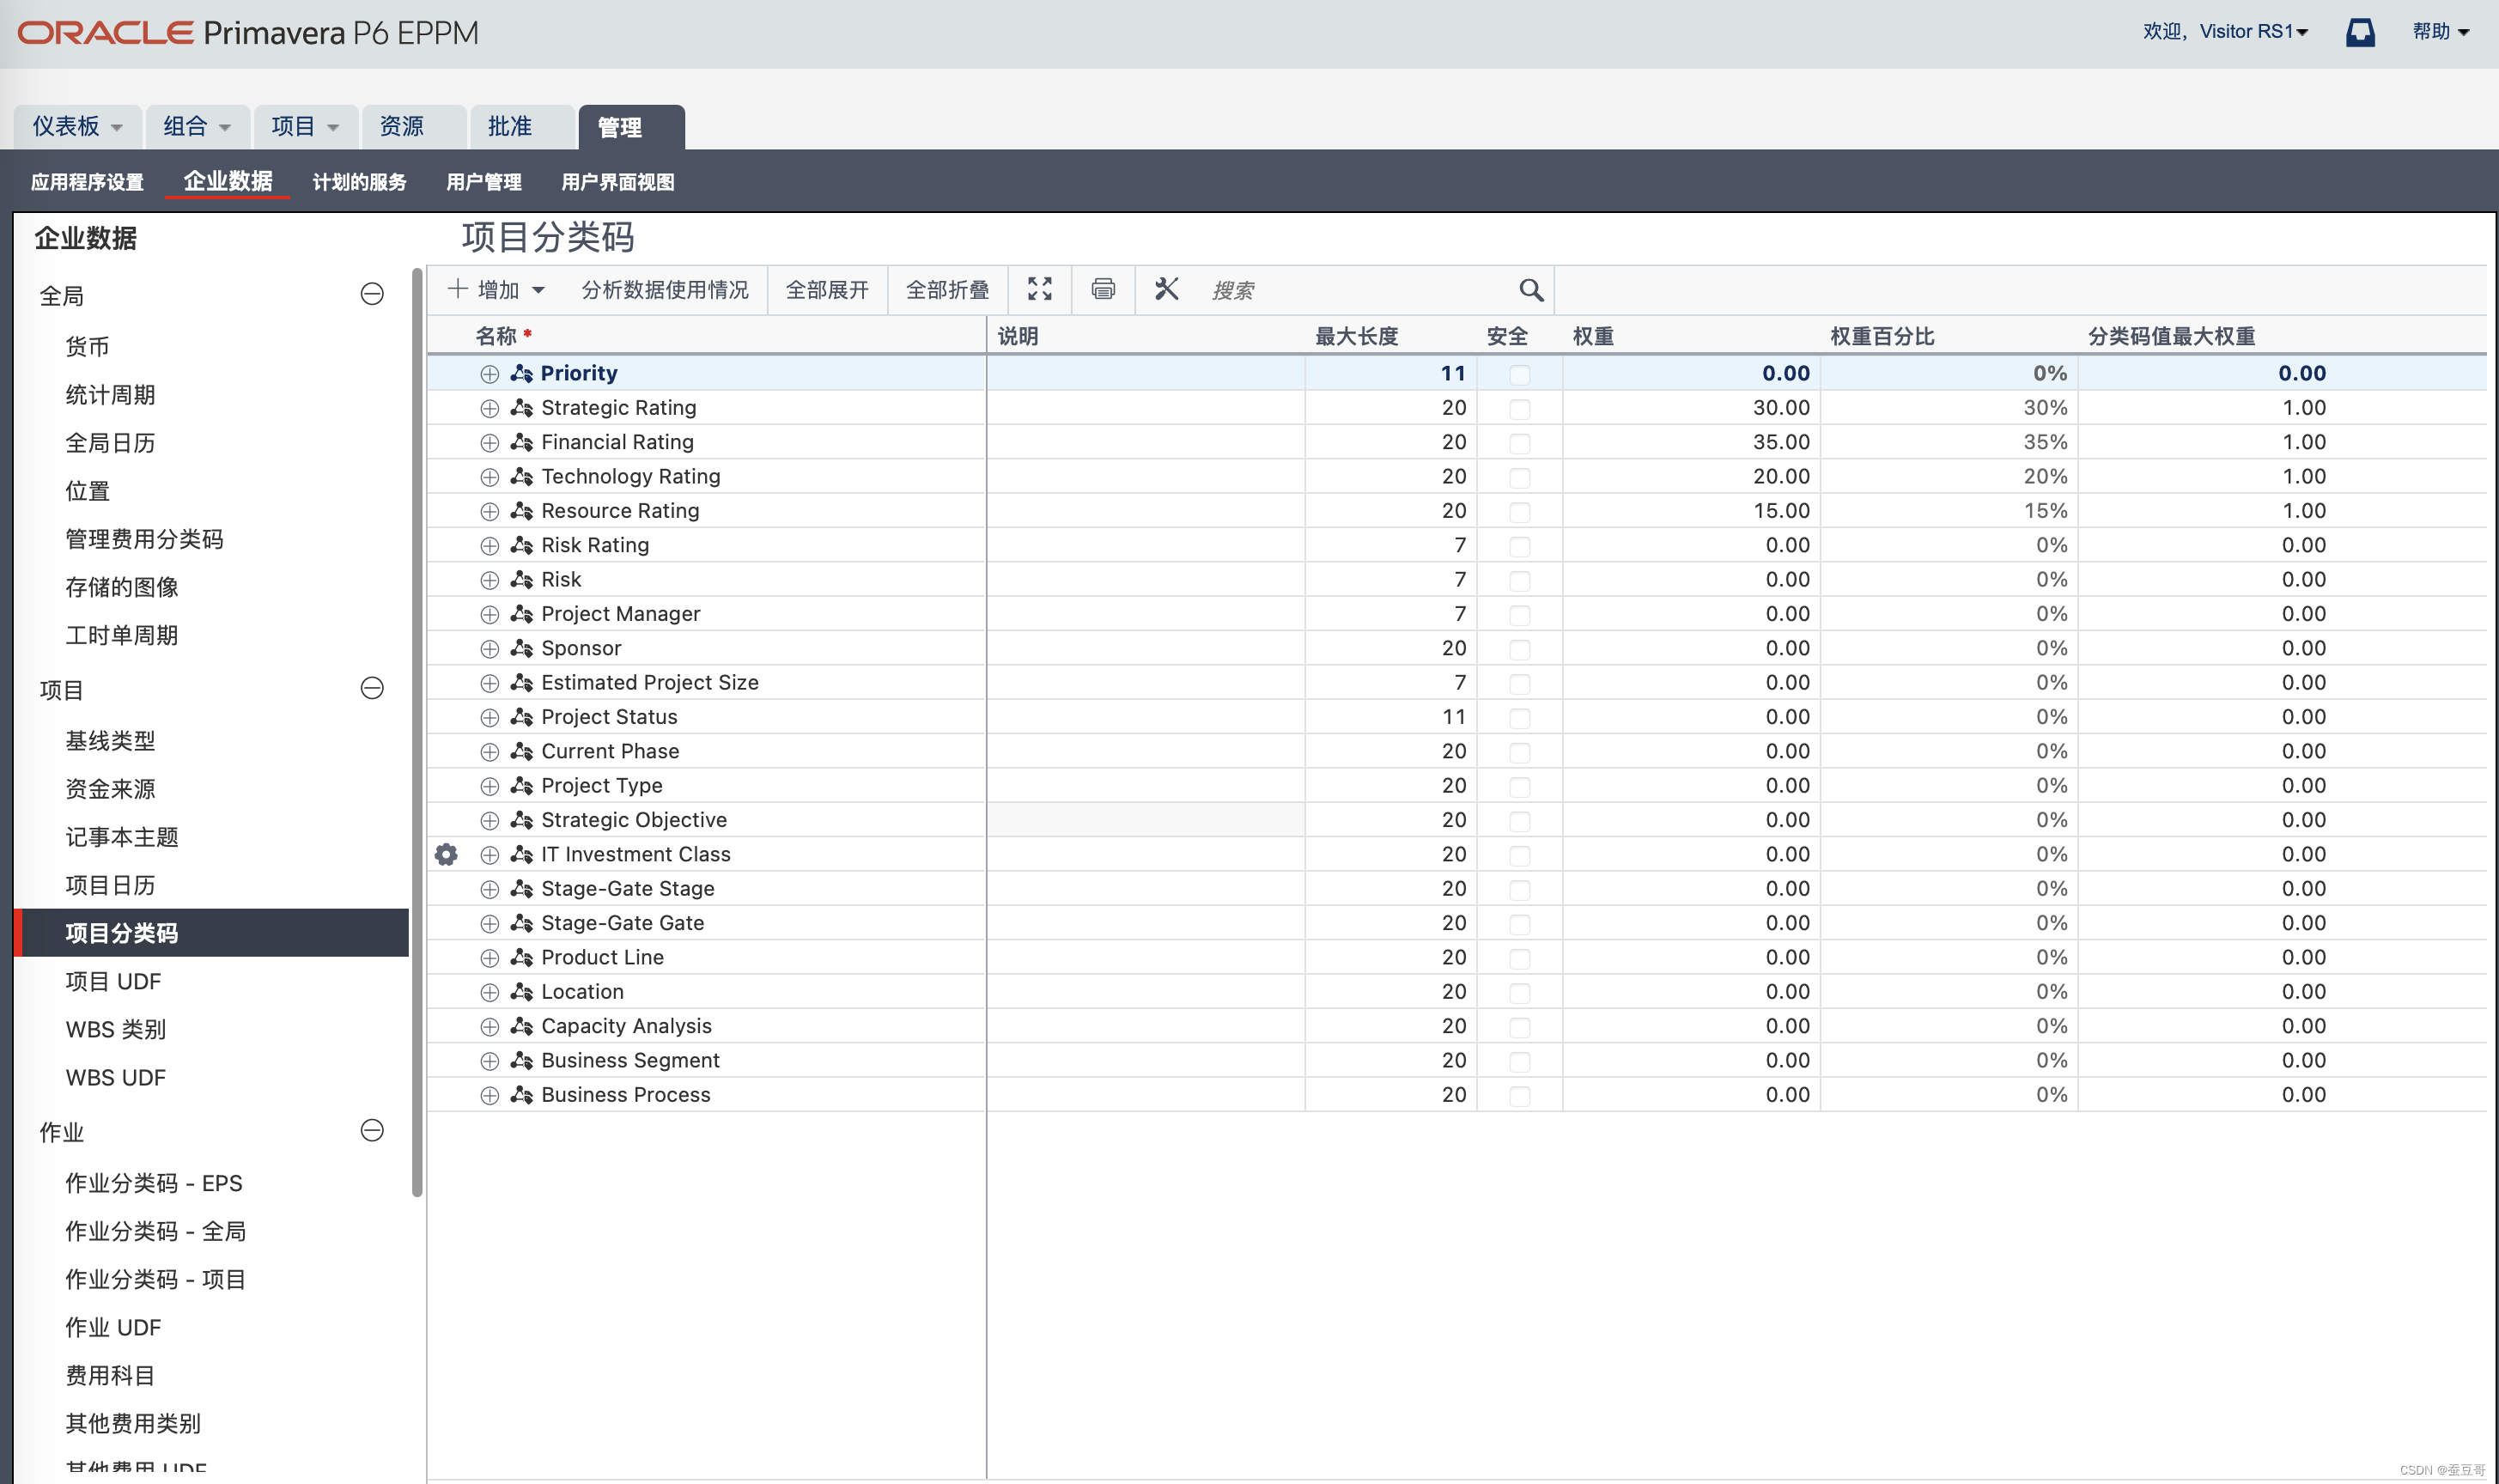Click the code icon next to Sponsor

coord(521,648)
